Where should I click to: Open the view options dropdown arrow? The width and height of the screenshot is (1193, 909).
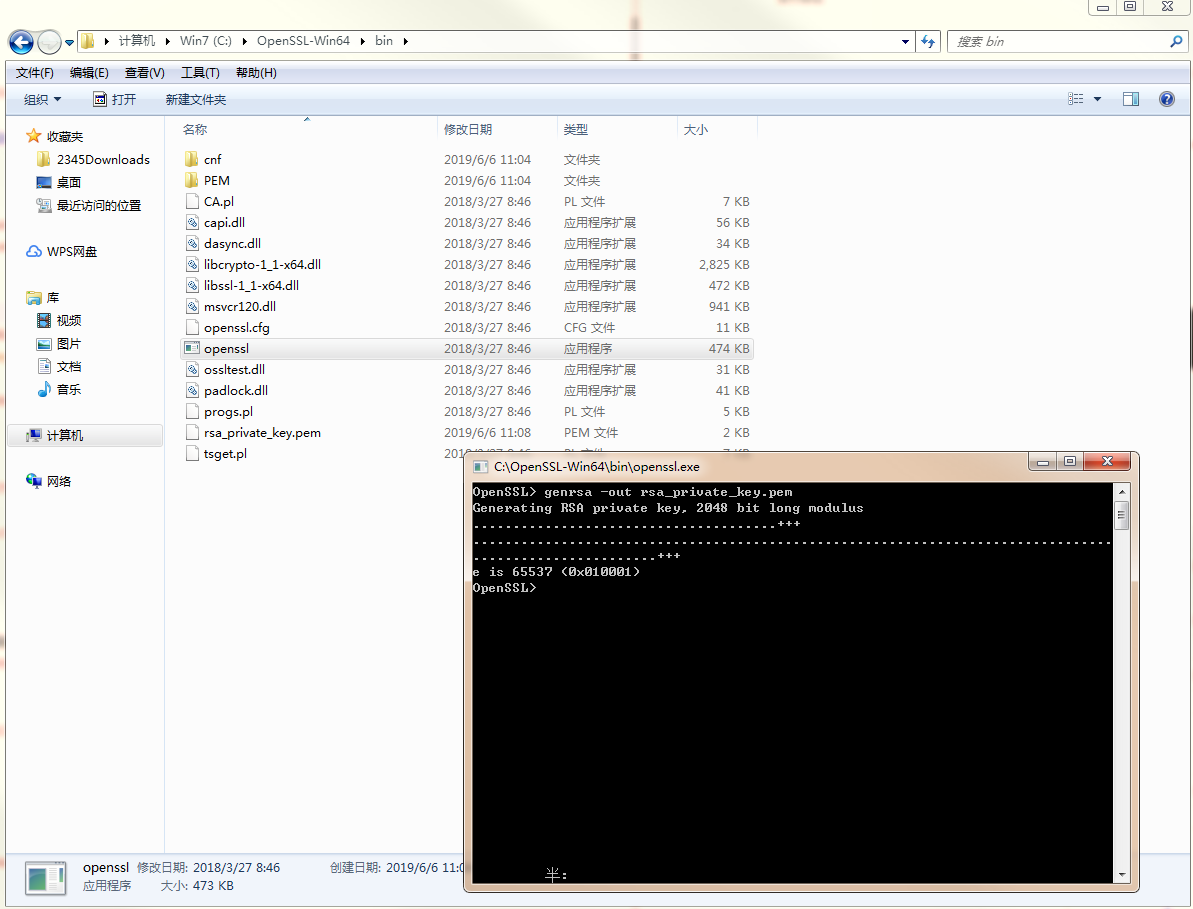tap(1097, 99)
